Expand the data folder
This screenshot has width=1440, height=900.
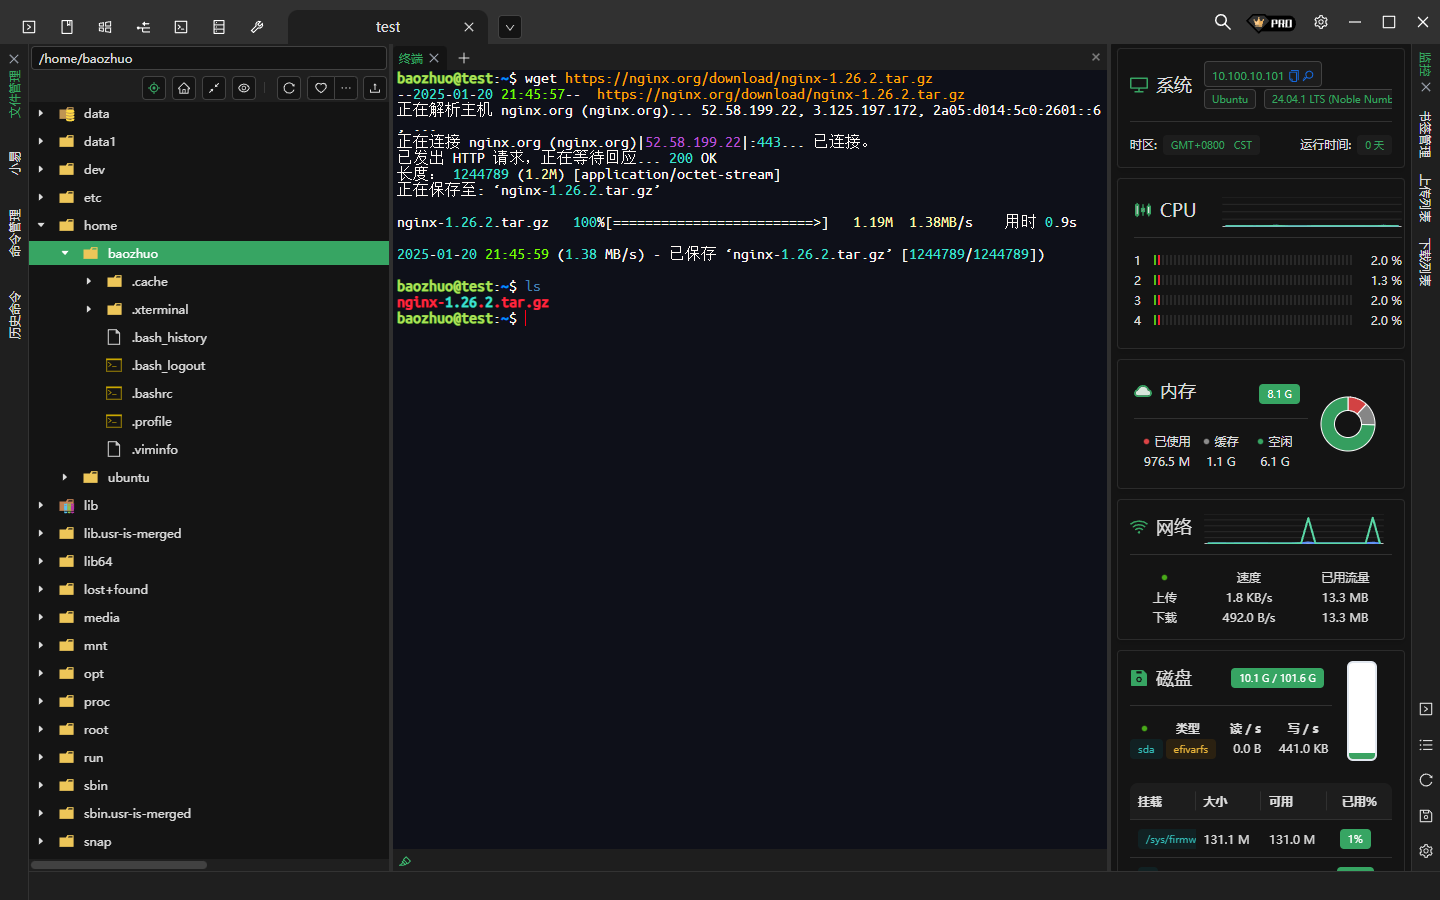(41, 114)
